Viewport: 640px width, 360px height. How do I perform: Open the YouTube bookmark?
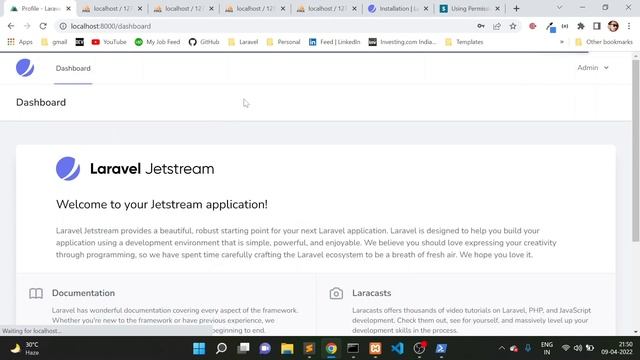point(109,42)
